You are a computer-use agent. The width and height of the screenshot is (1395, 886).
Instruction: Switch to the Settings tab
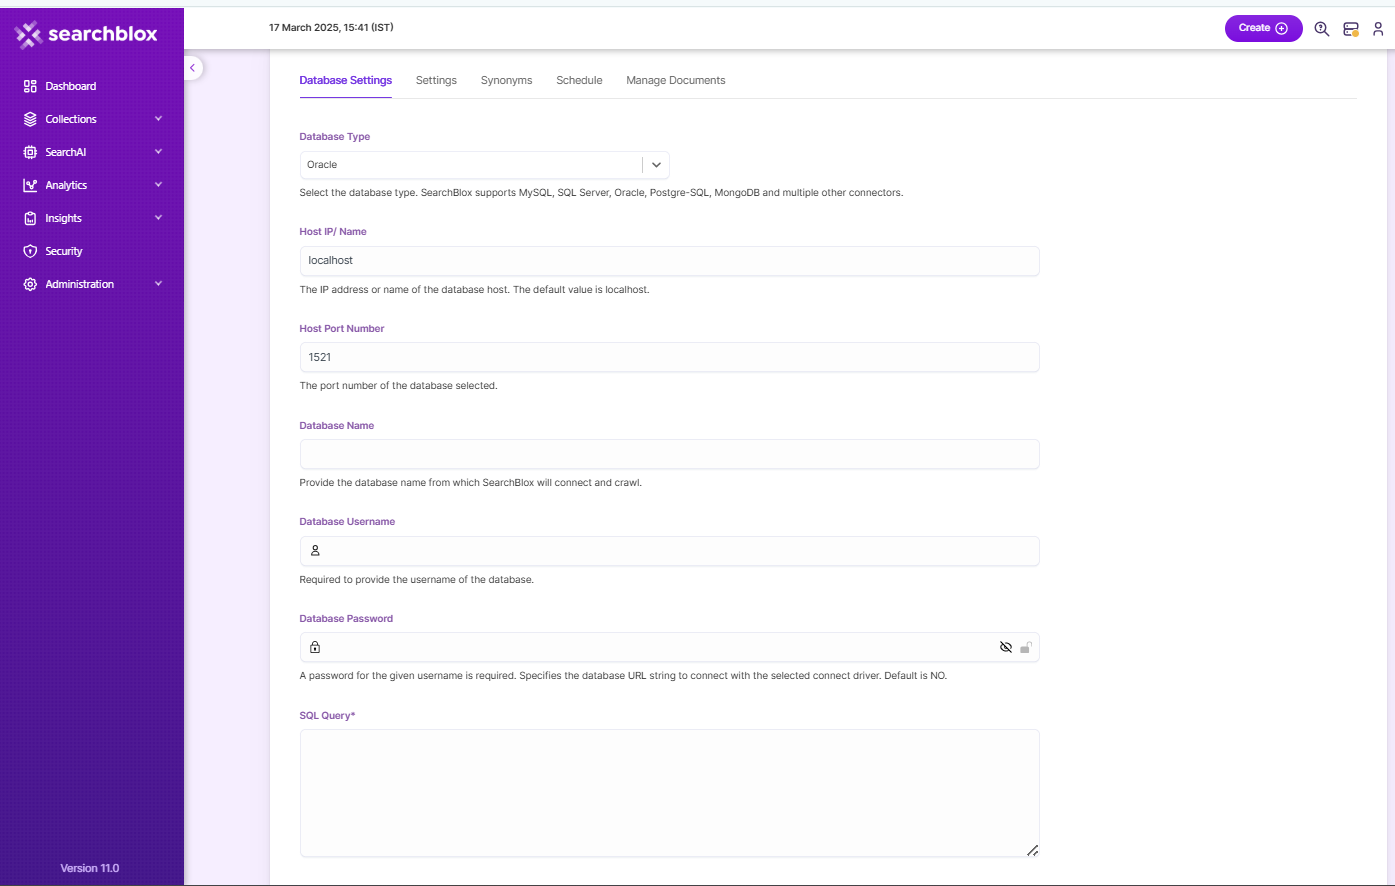pyautogui.click(x=436, y=80)
